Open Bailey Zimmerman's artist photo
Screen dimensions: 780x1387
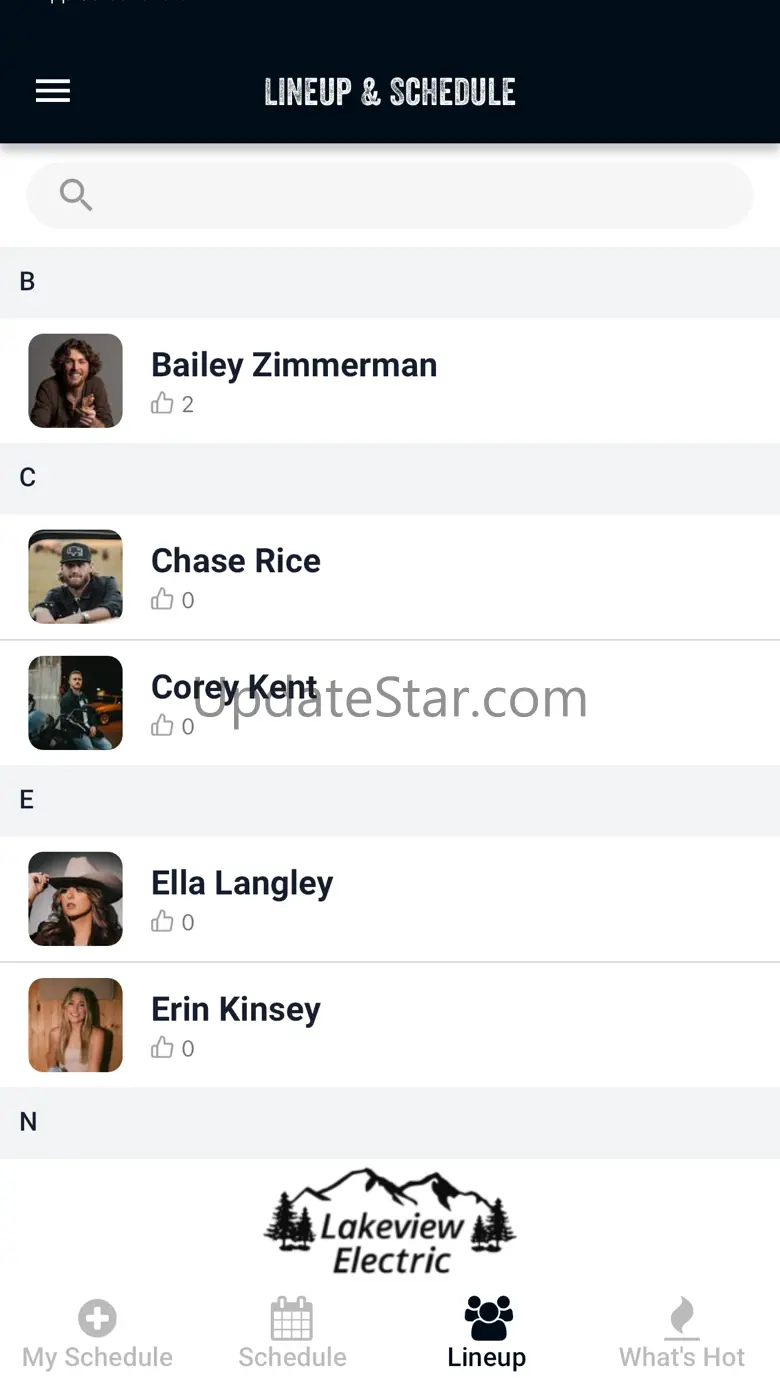tap(75, 380)
